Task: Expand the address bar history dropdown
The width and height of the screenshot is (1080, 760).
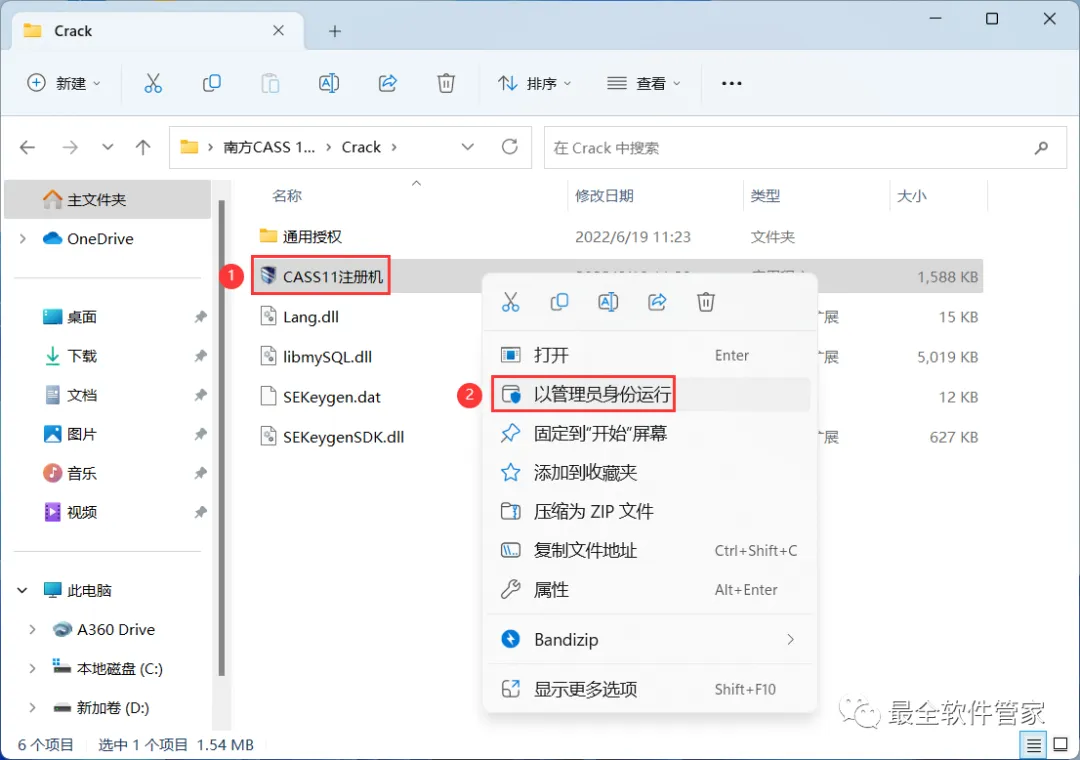Action: point(468,147)
